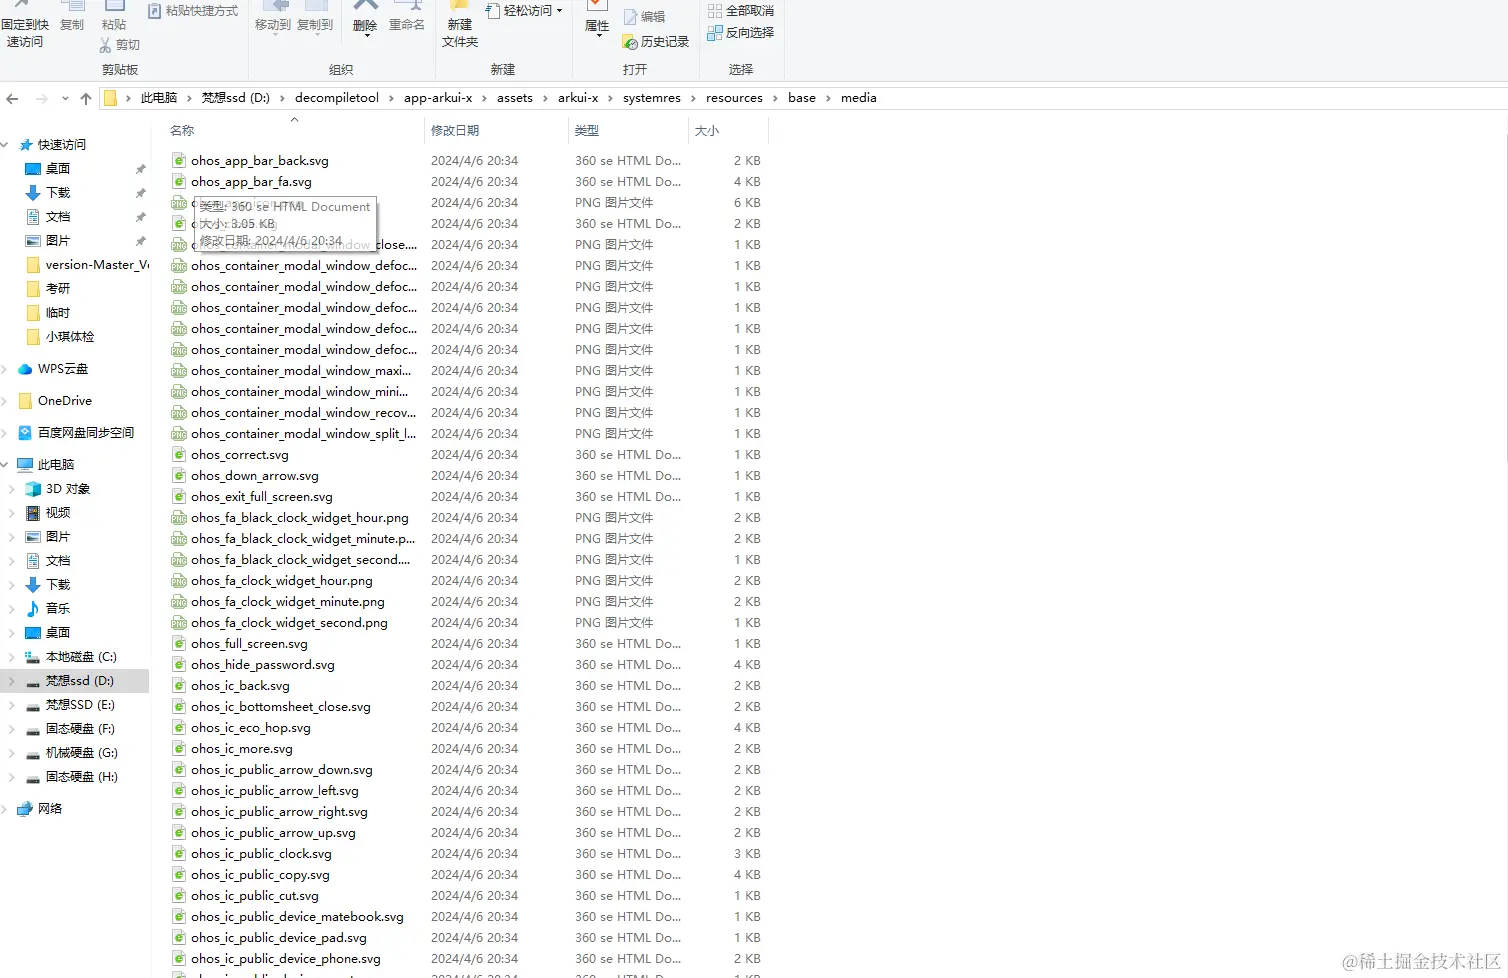Select file ohos_exit_full_screen.svg

click(x=262, y=497)
